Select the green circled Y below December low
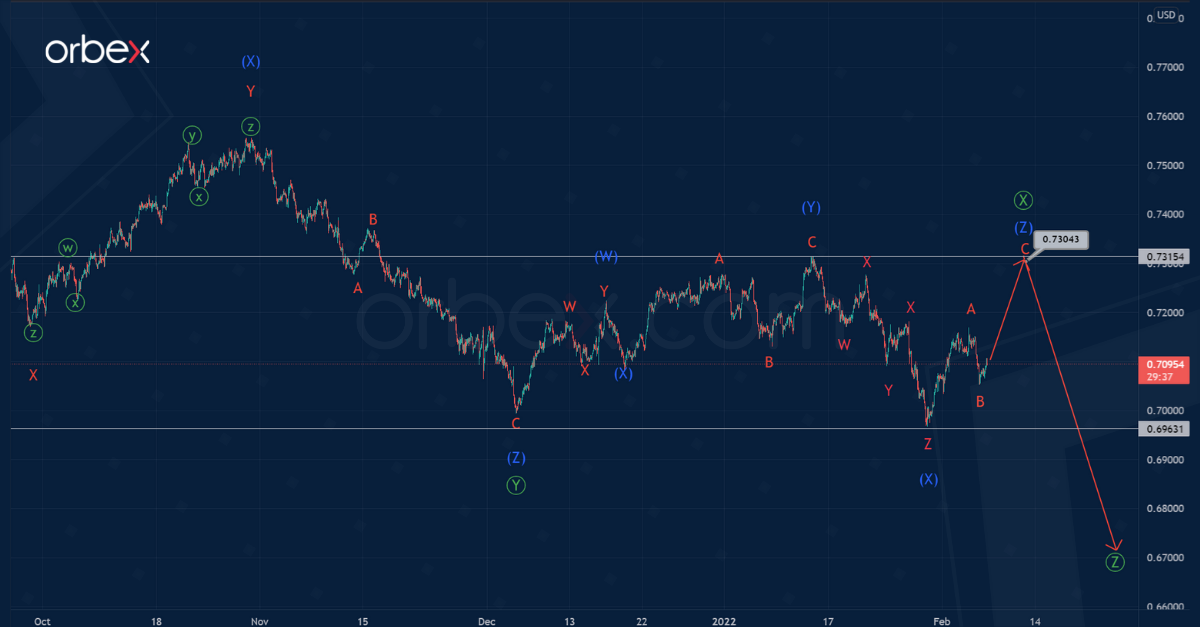The image size is (1200, 627). [516, 485]
